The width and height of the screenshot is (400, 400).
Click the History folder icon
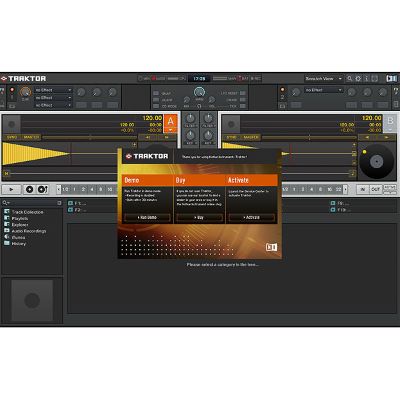pos(7,243)
